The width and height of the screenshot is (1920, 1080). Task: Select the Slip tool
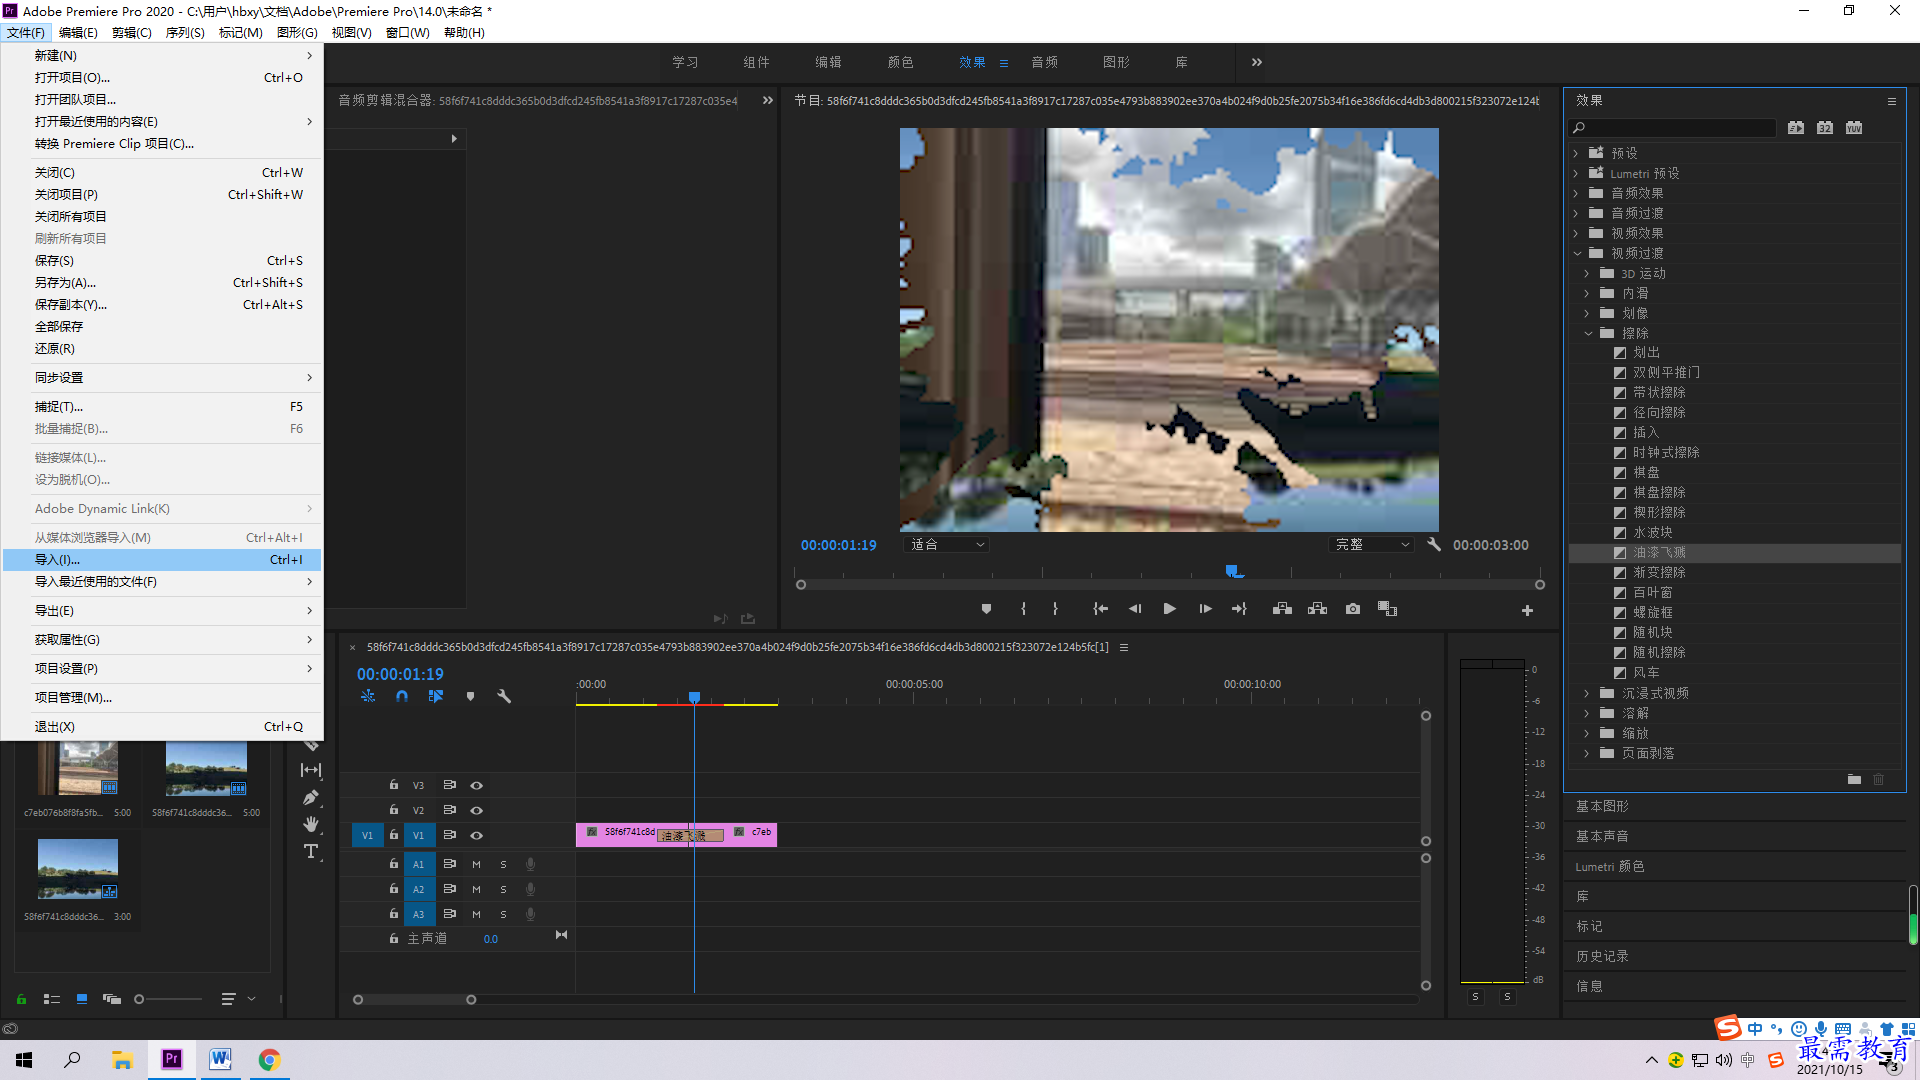[311, 770]
